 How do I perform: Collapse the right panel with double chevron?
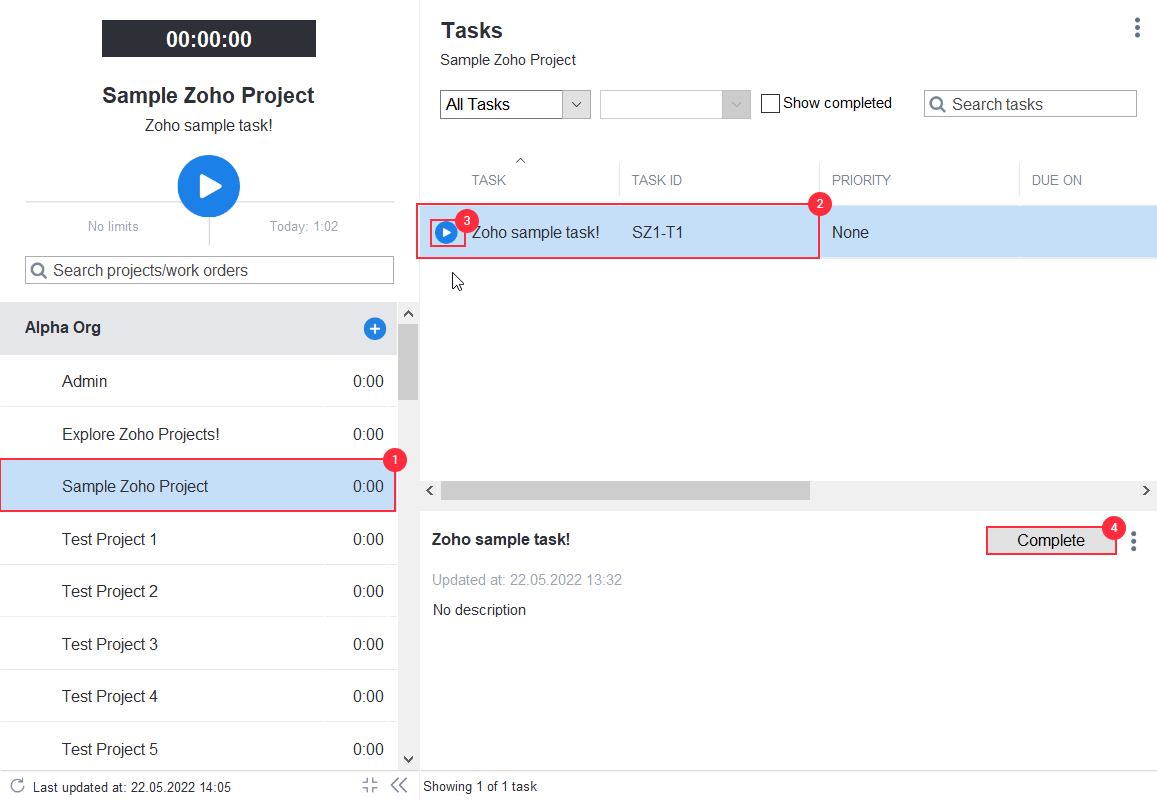pos(399,785)
